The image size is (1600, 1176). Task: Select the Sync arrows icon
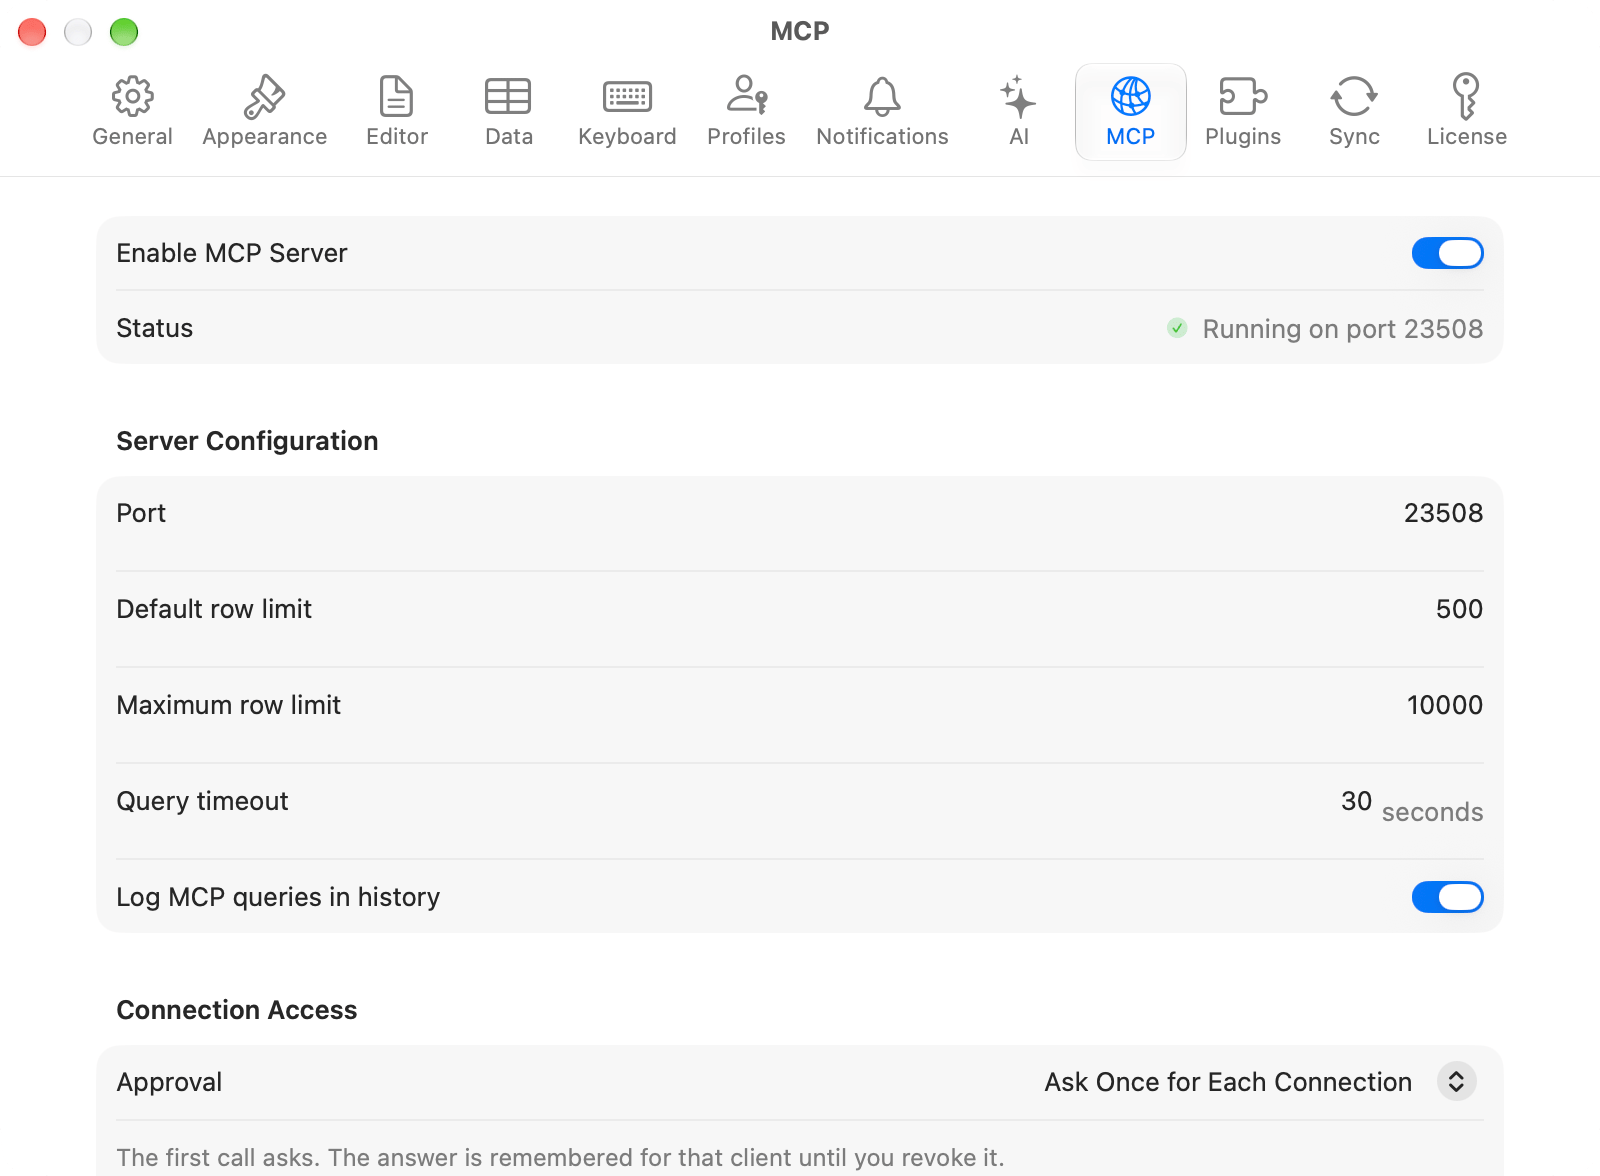tap(1354, 97)
